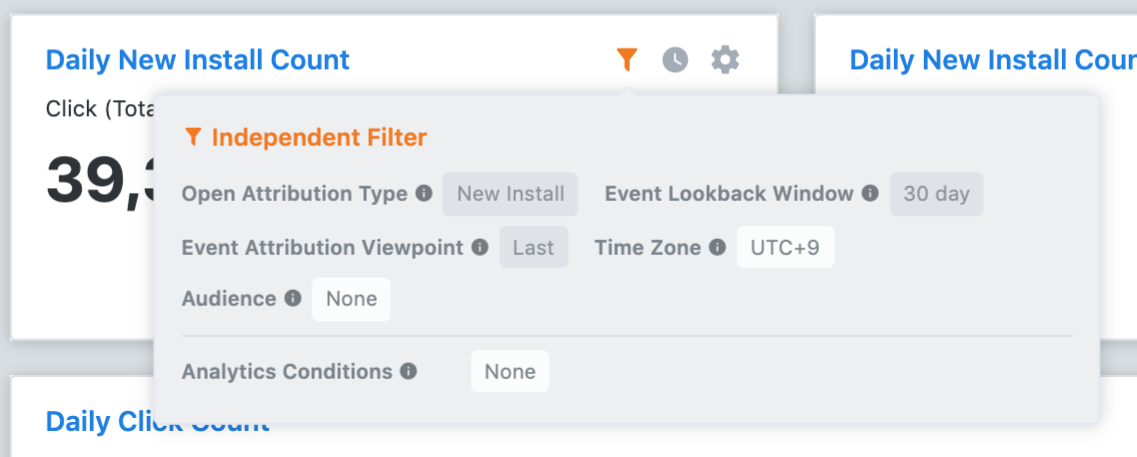Click the Independent Filter heading
1137x457 pixels.
tap(319, 137)
